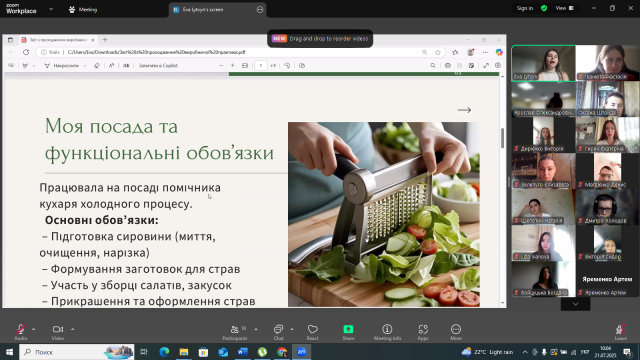Image resolution: width=640 pixels, height=360 pixels.
Task: Search within the PDF document
Action: (x=433, y=66)
